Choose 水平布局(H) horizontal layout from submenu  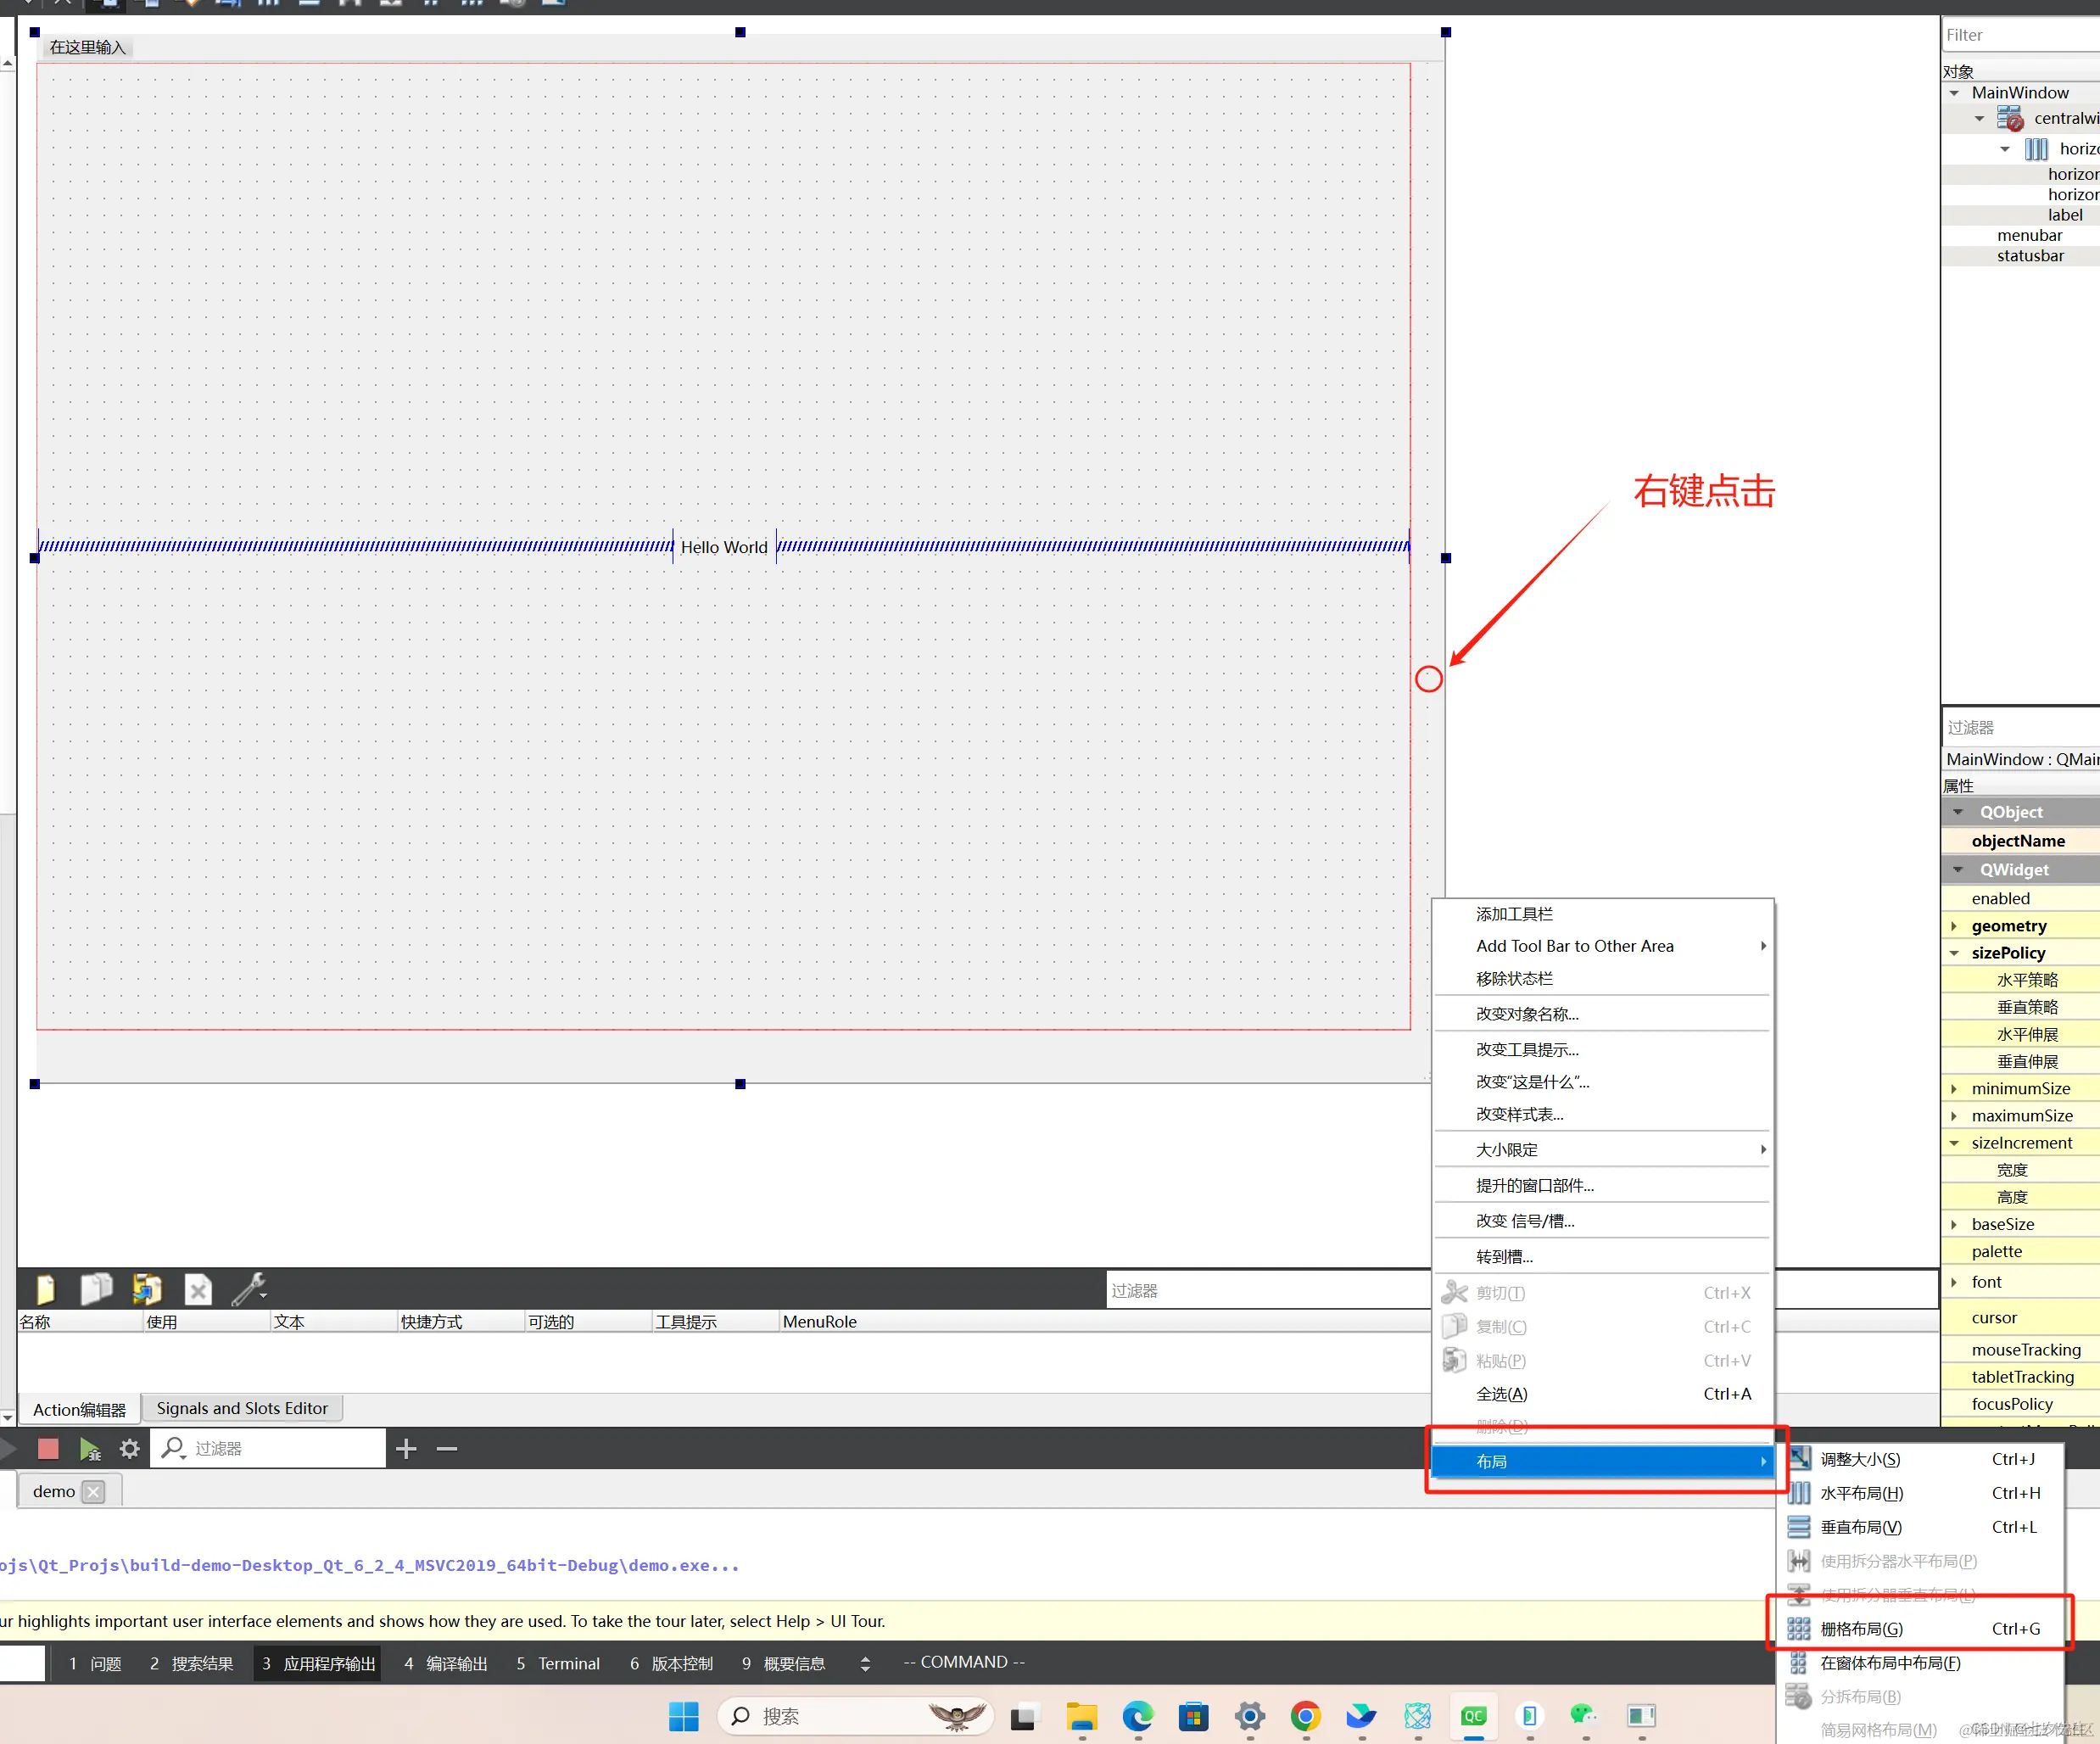[x=1861, y=1493]
